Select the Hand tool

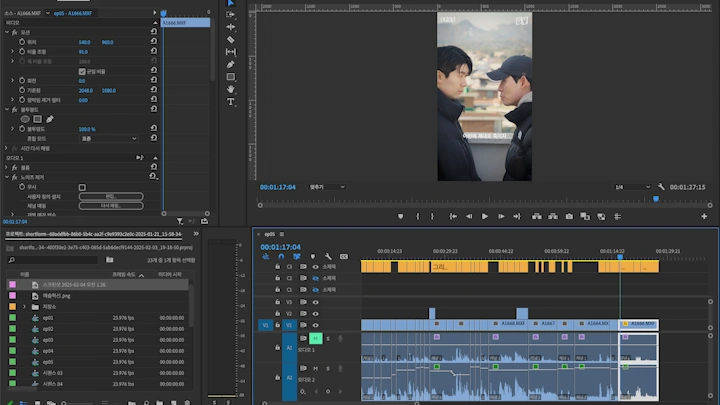coord(231,89)
